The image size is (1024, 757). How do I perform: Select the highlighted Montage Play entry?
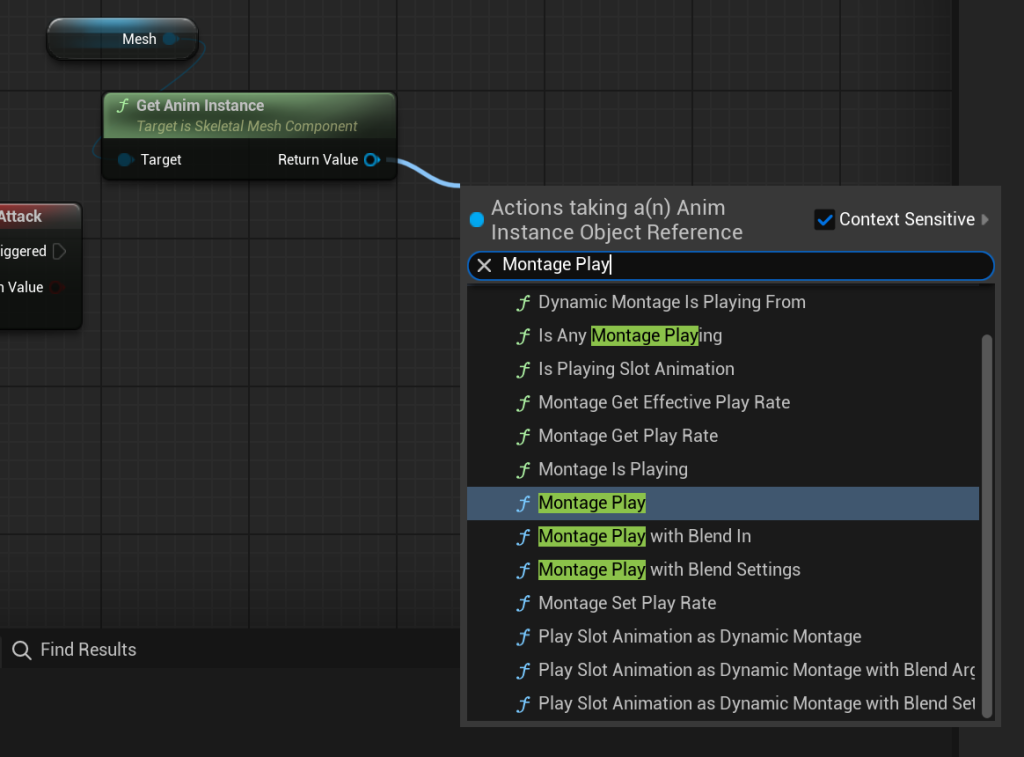tap(723, 503)
